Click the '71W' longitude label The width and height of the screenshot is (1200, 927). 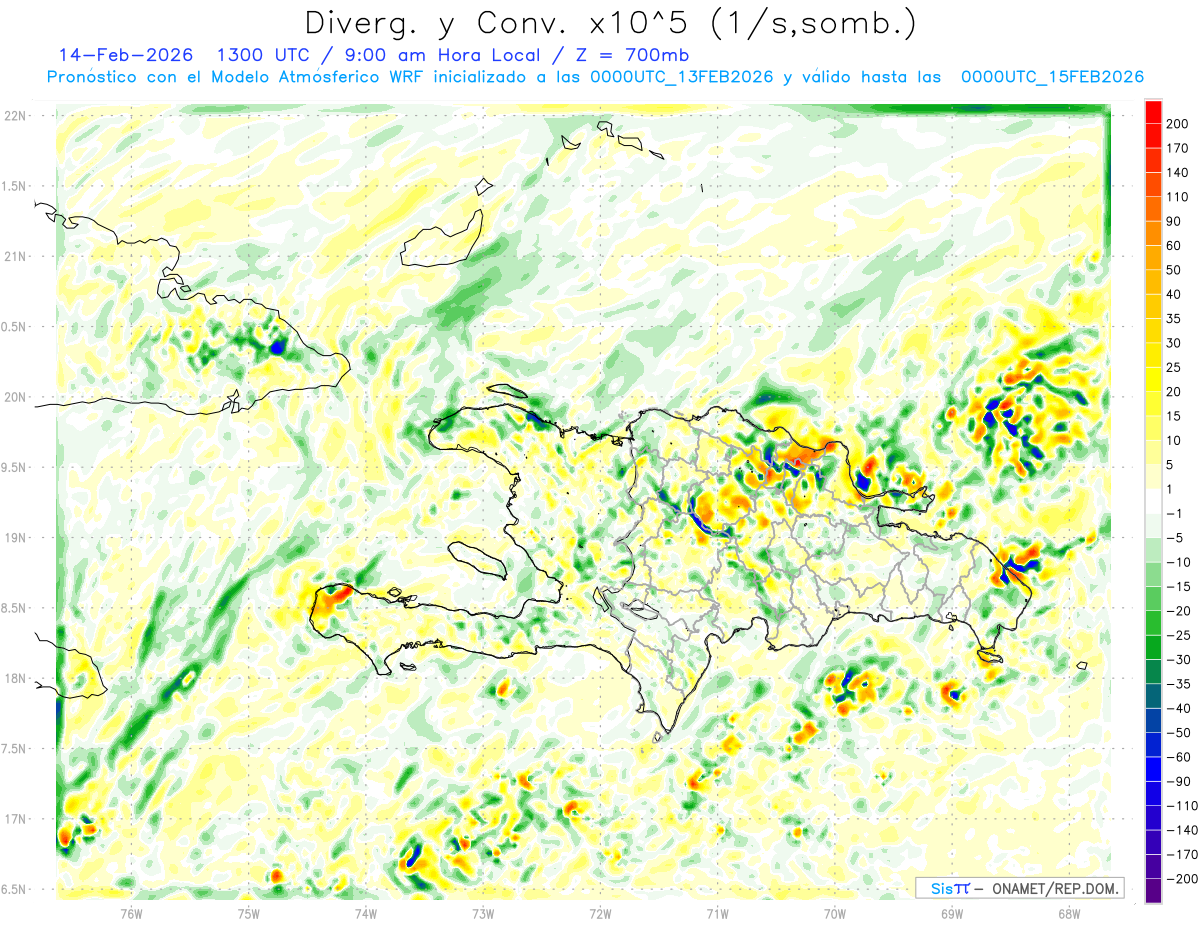(x=717, y=914)
